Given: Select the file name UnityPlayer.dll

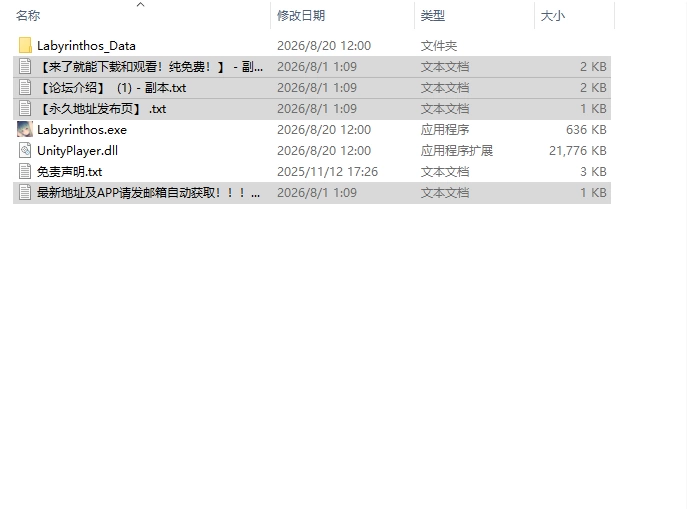Looking at the screenshot, I should 77,151.
